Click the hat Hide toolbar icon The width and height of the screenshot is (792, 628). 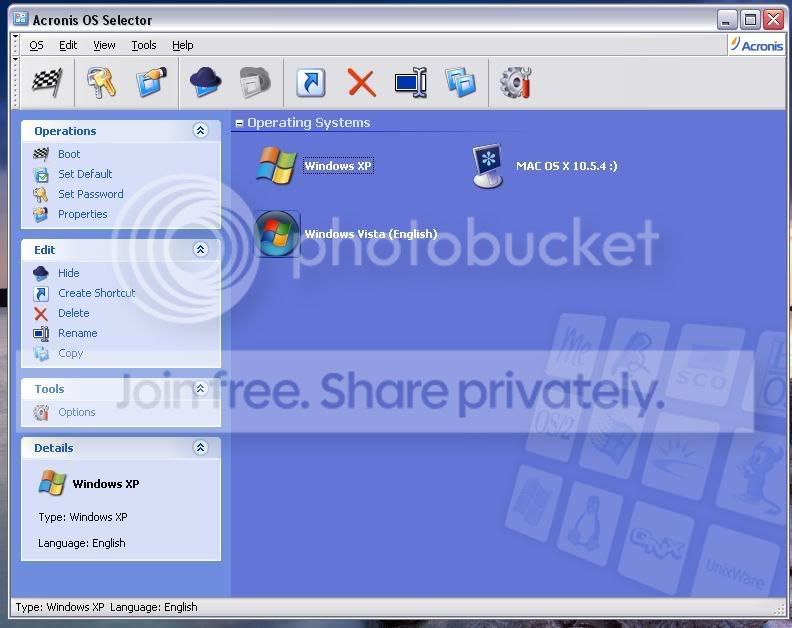(205, 82)
